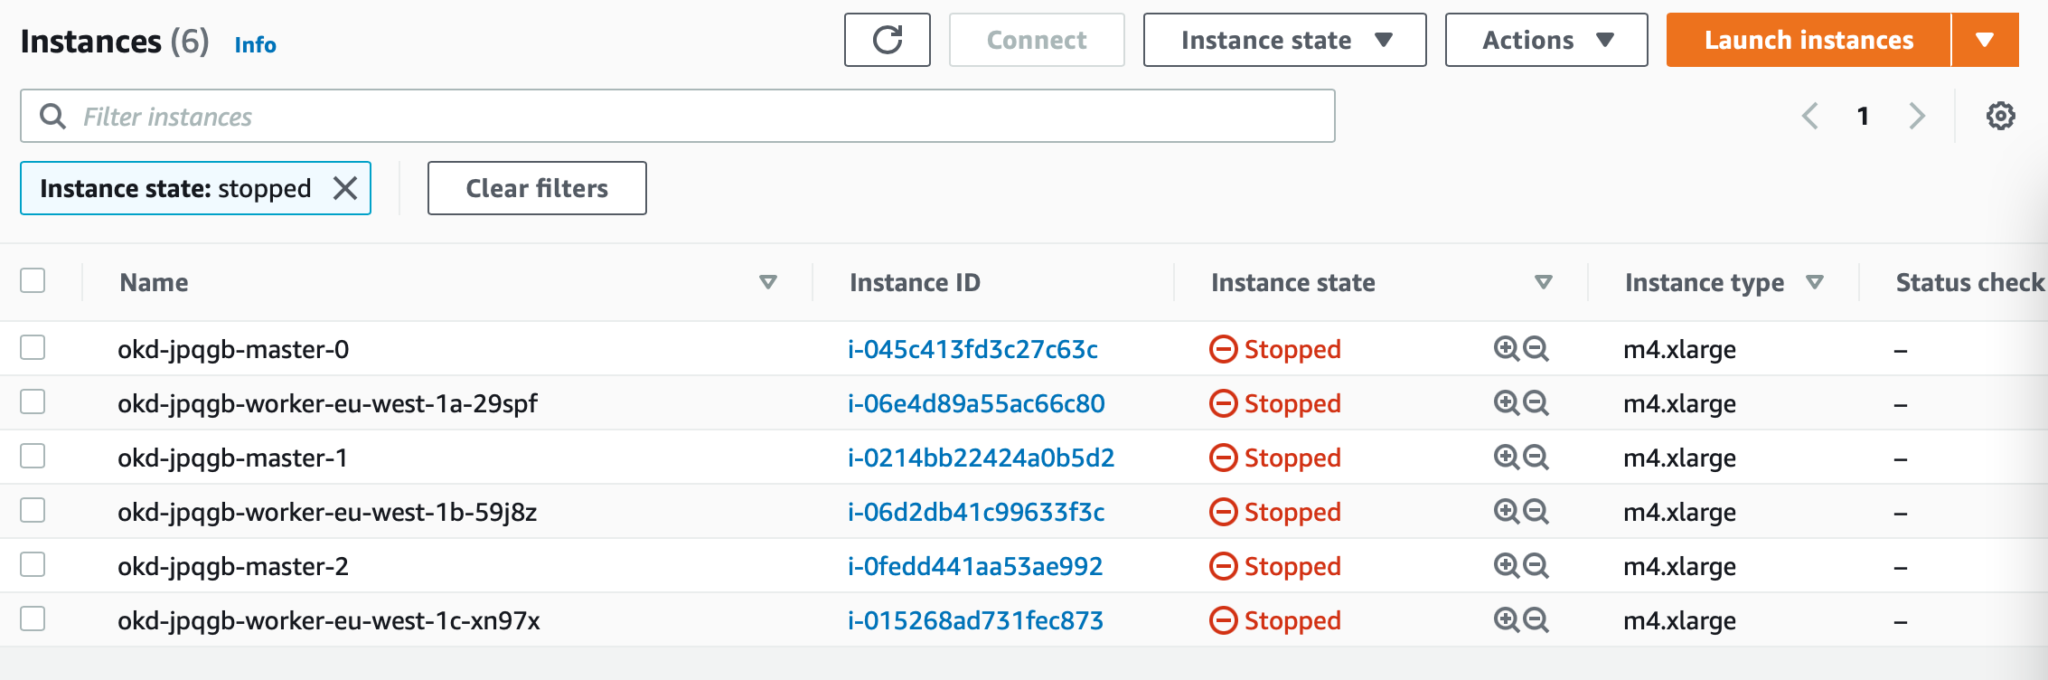Open the Instance state dropdown menu
This screenshot has height=680, width=2048.
(x=1284, y=40)
